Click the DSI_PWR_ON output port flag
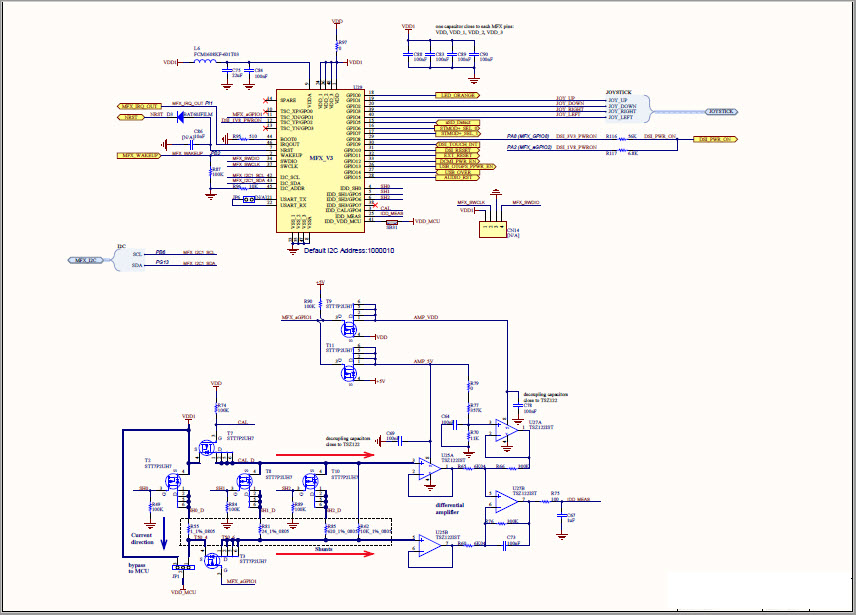The width and height of the screenshot is (856, 615). click(x=714, y=139)
